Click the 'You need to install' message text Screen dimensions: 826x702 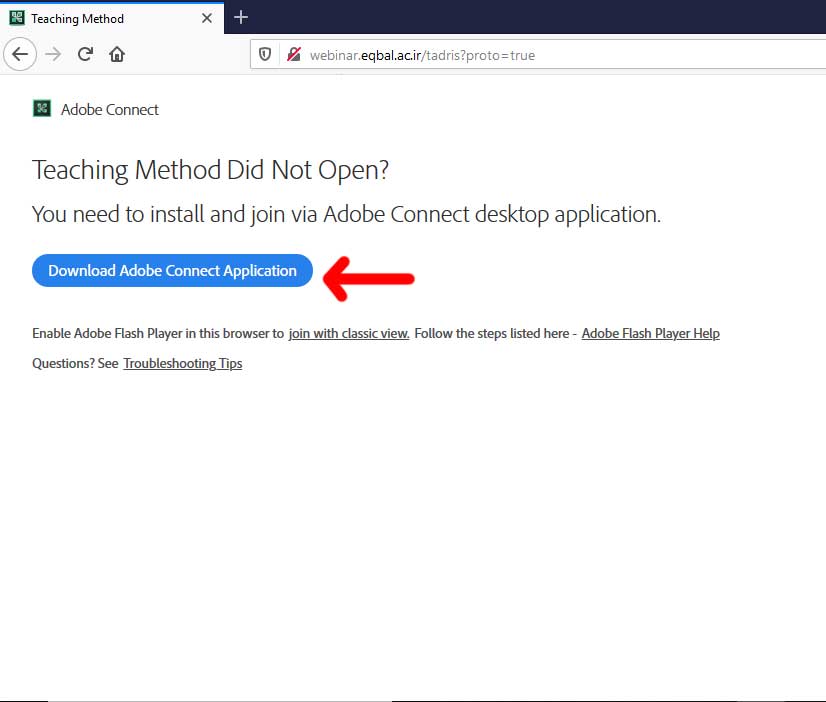pyautogui.click(x=346, y=214)
